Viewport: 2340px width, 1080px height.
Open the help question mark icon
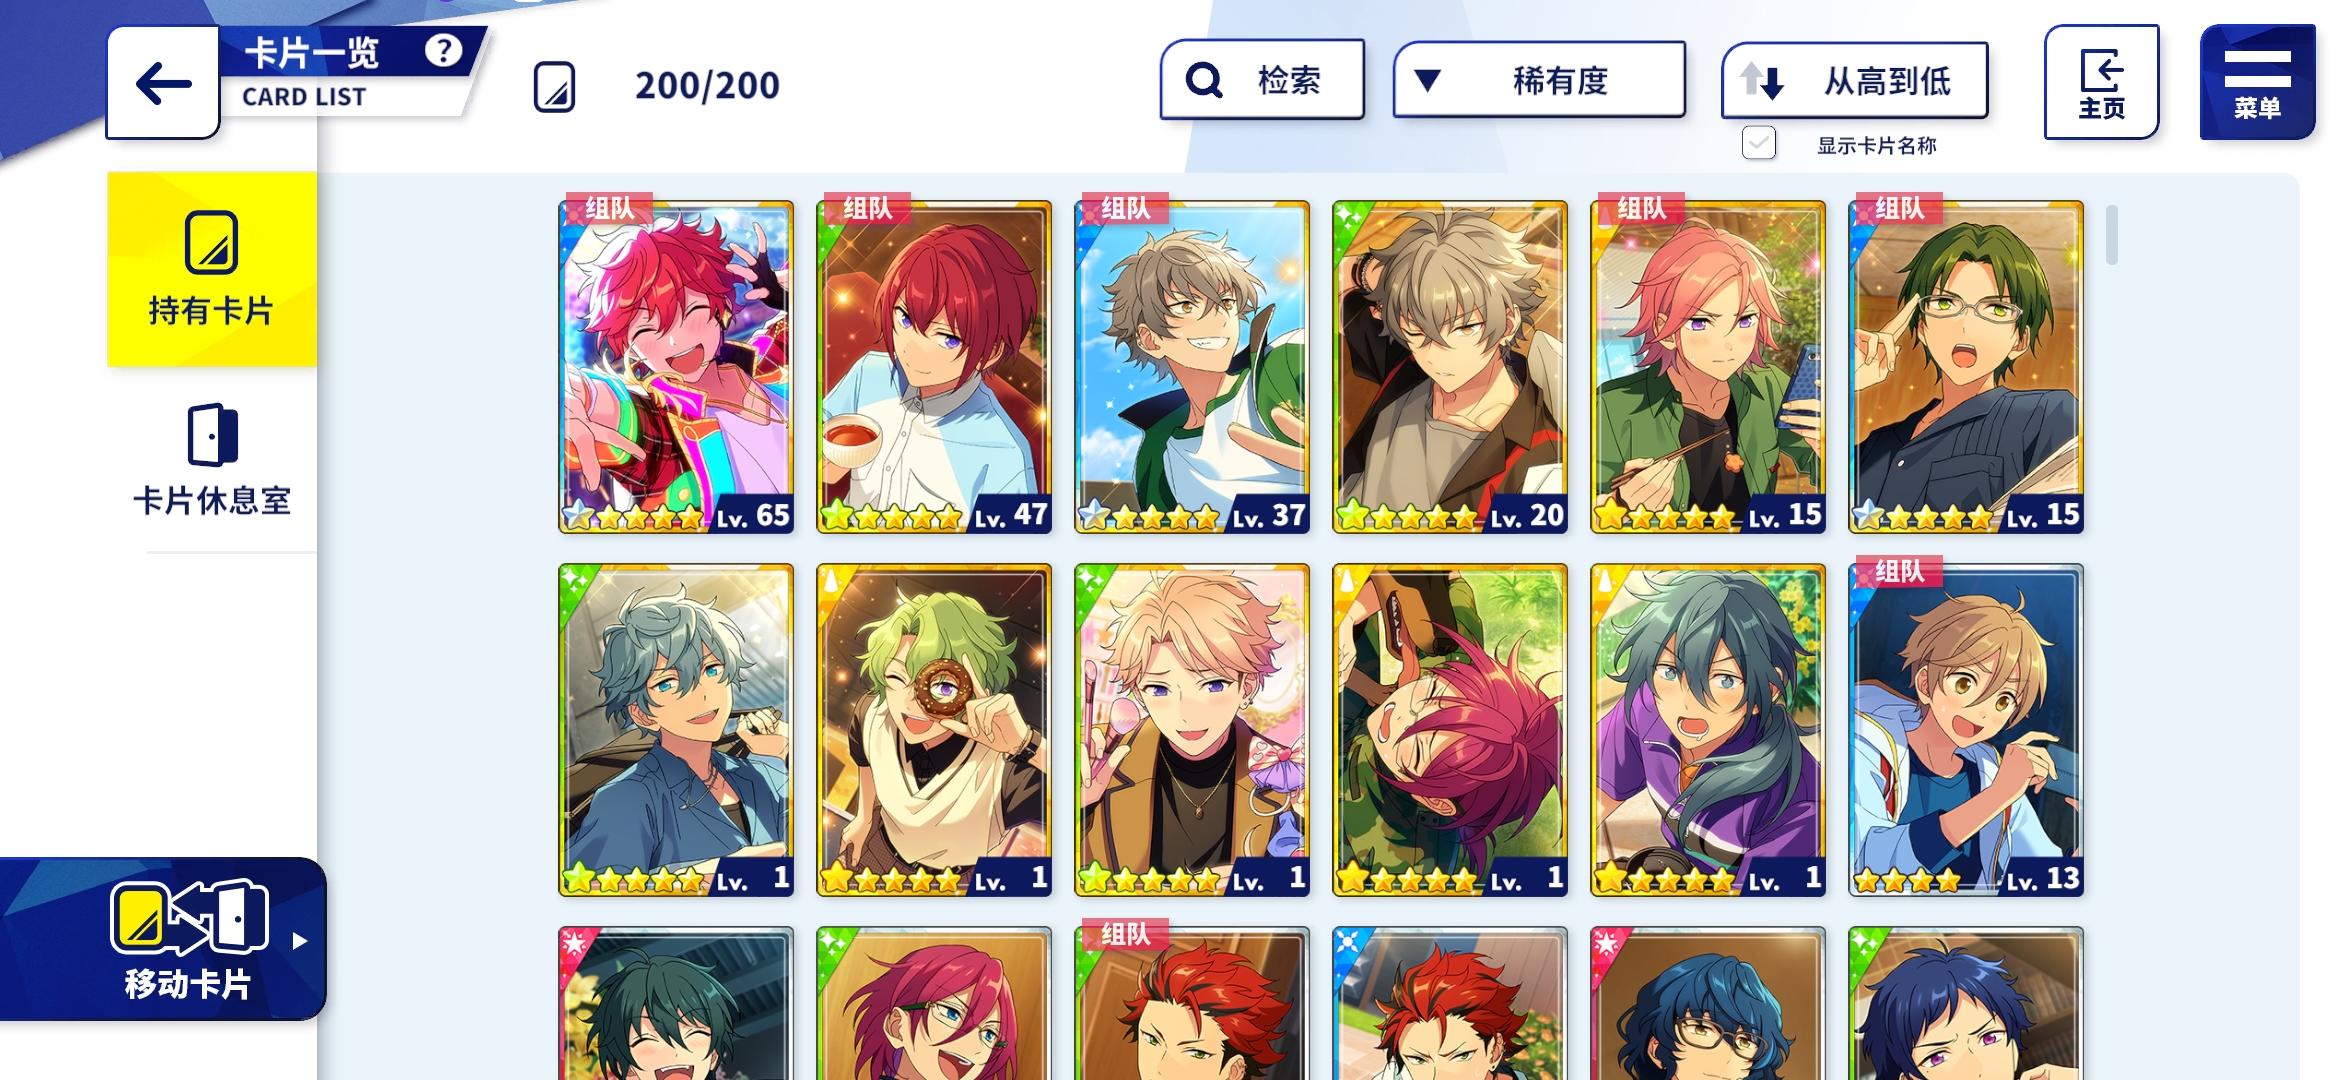click(443, 50)
